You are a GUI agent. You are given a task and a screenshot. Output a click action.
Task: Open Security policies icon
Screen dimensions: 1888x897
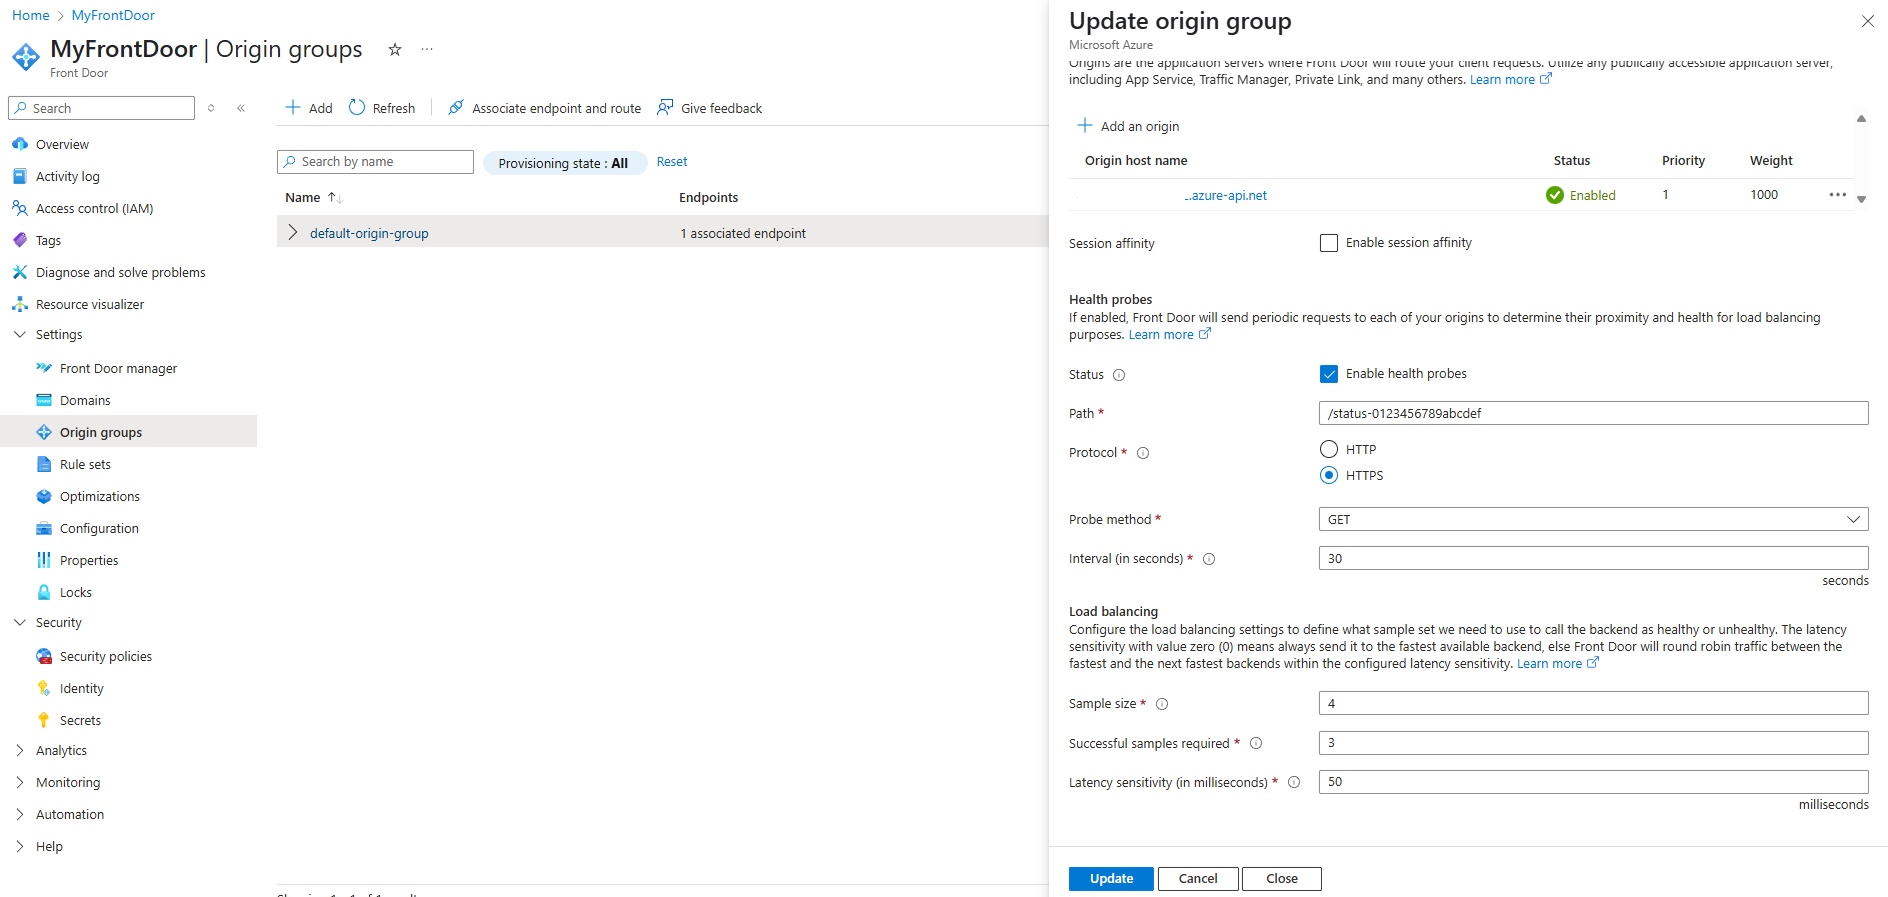point(44,656)
